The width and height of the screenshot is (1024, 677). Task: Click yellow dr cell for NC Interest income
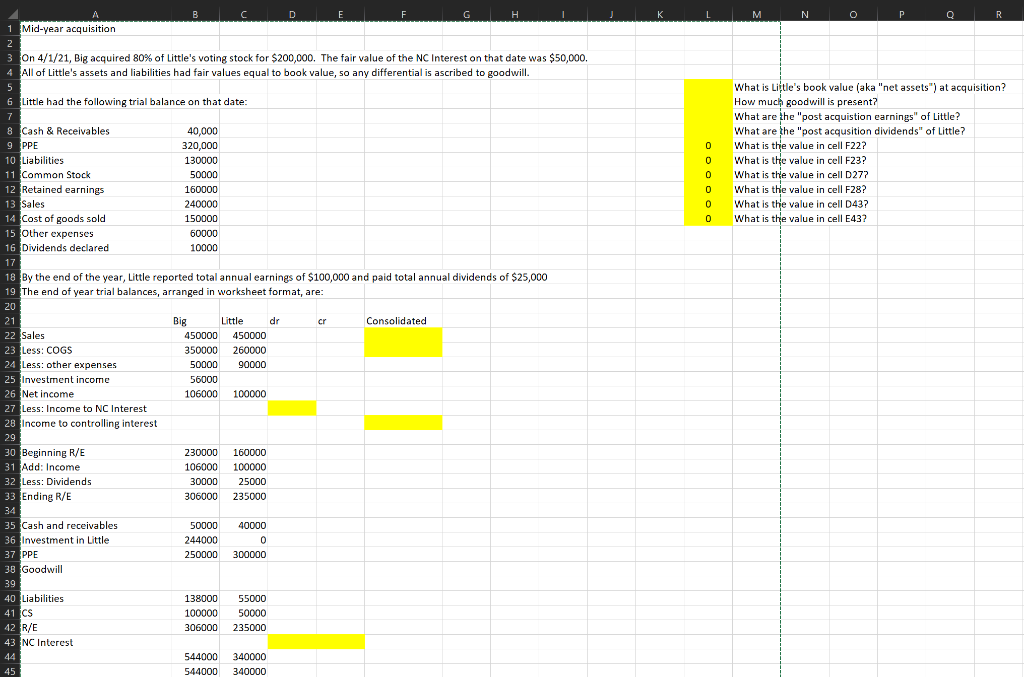[292, 409]
